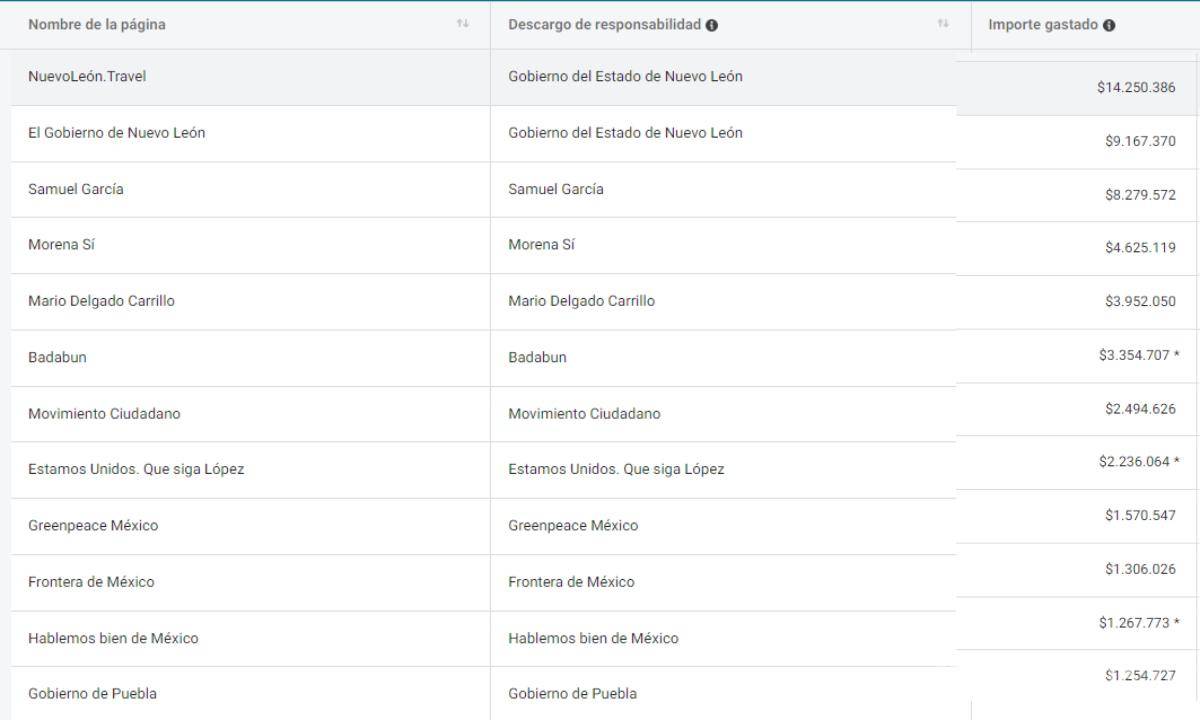Click Hablemos bien de México page
The width and height of the screenshot is (1200, 720).
(x=113, y=638)
